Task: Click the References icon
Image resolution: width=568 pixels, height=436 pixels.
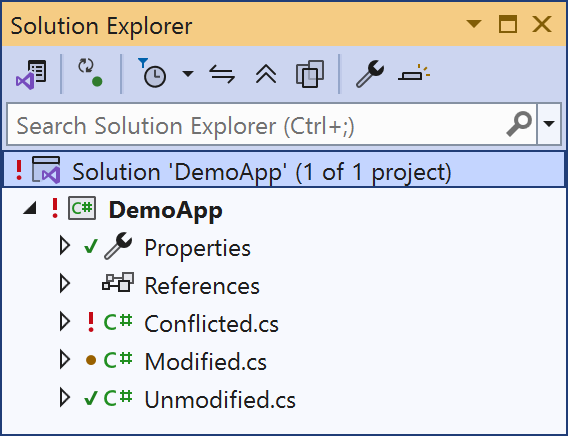Action: coord(118,282)
